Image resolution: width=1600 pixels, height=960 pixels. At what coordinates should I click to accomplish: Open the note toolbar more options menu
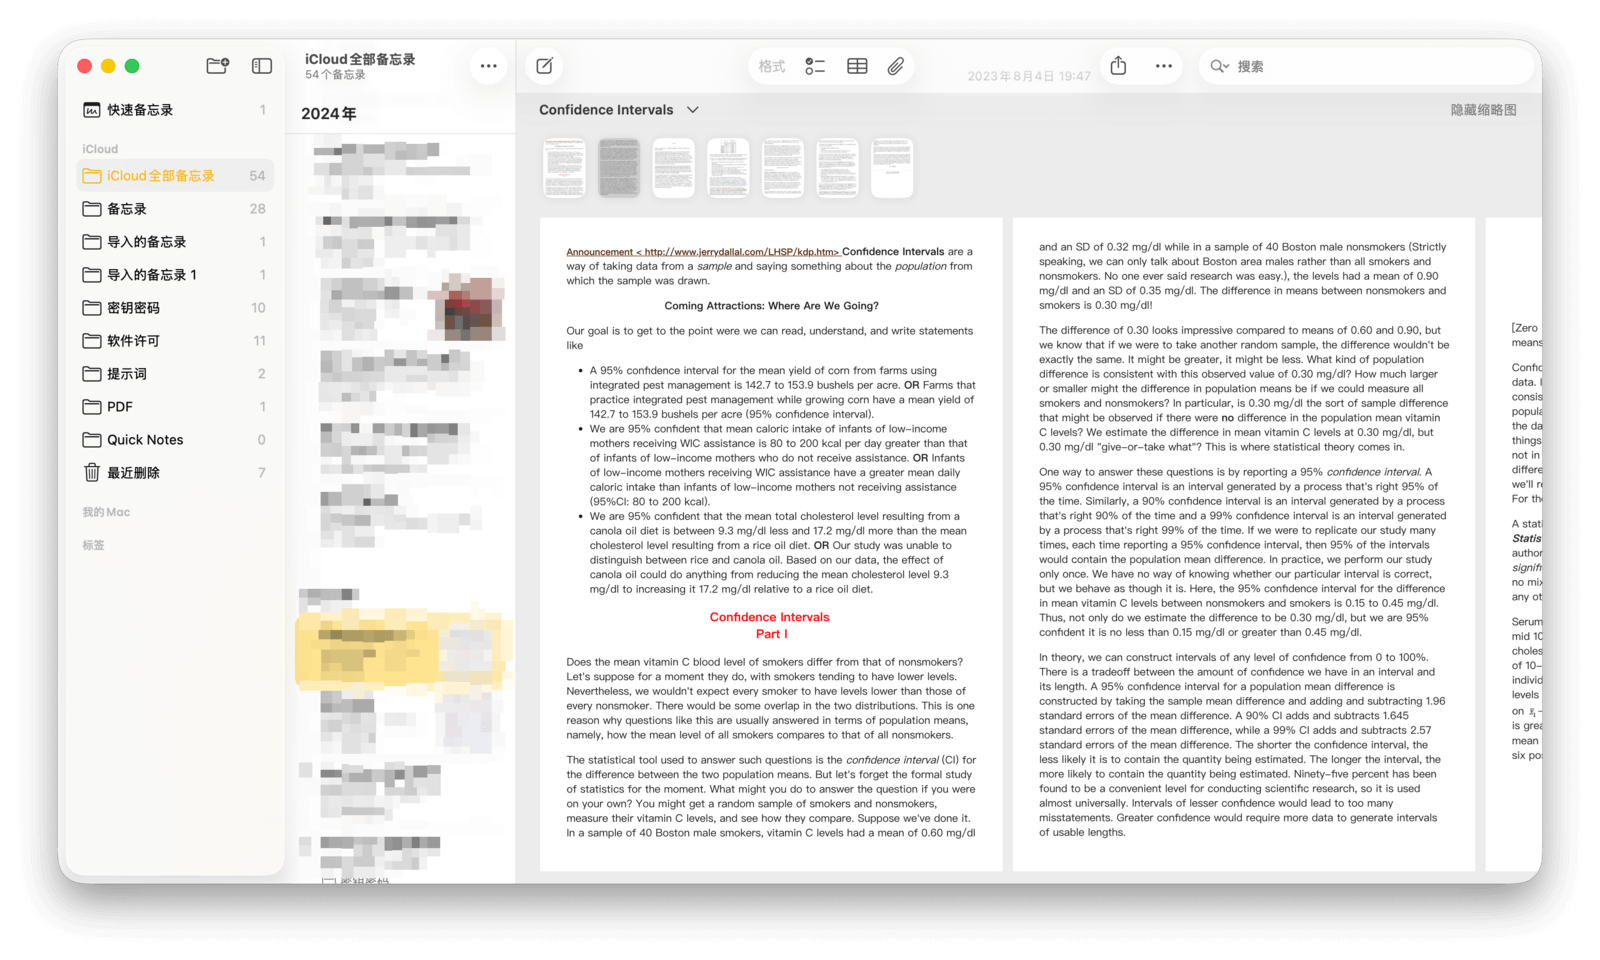[1163, 66]
